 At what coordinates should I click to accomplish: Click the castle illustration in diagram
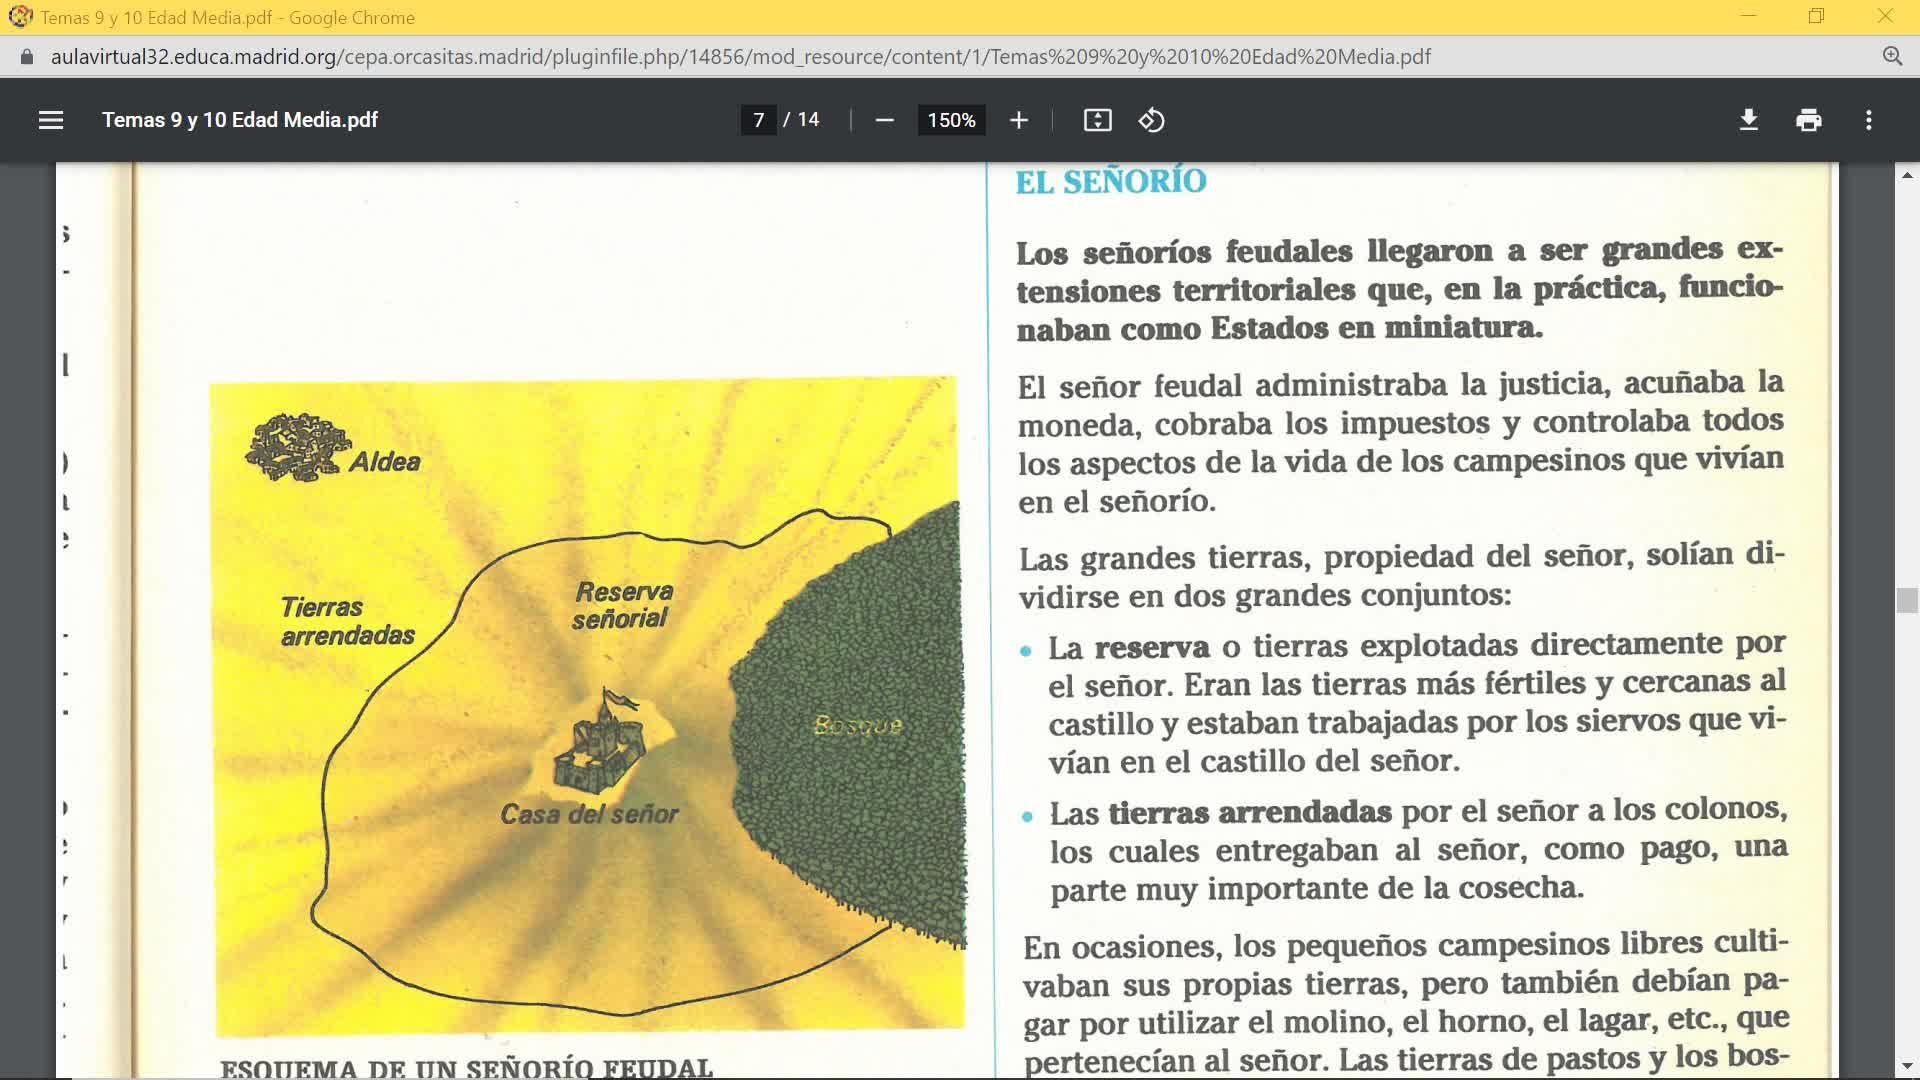pos(600,745)
